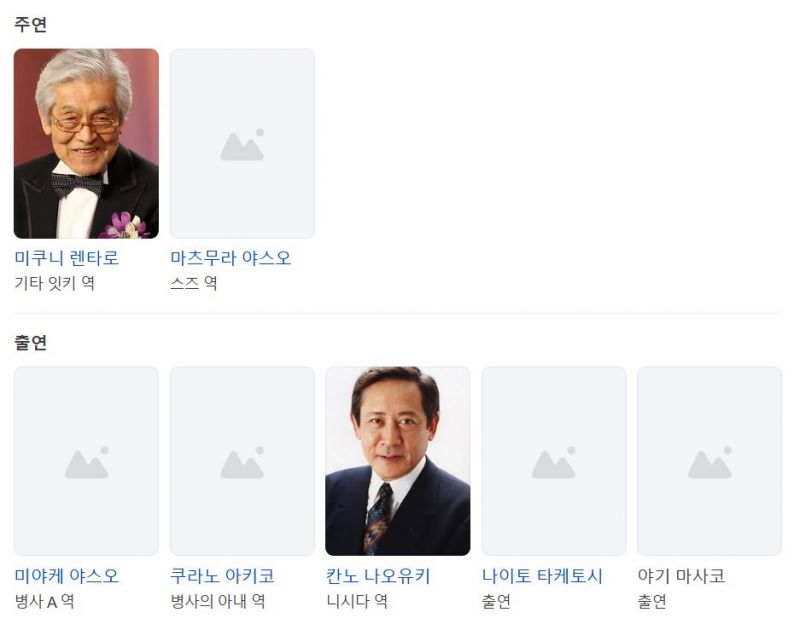Screen dimensions: 800x624
Task: Open 쿠라노 아키코 placeholder image
Action: tap(242, 461)
